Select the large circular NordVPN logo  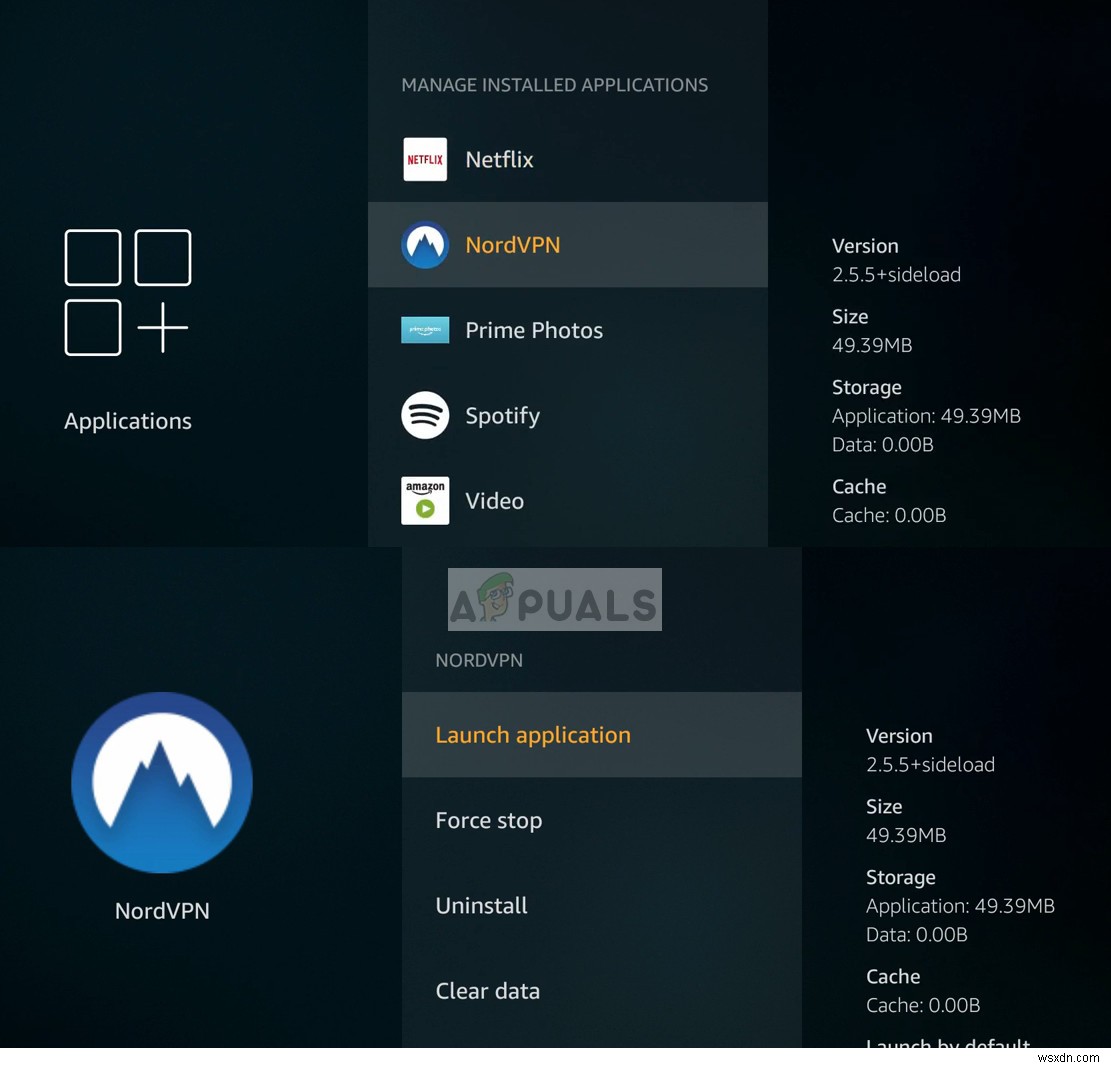161,781
